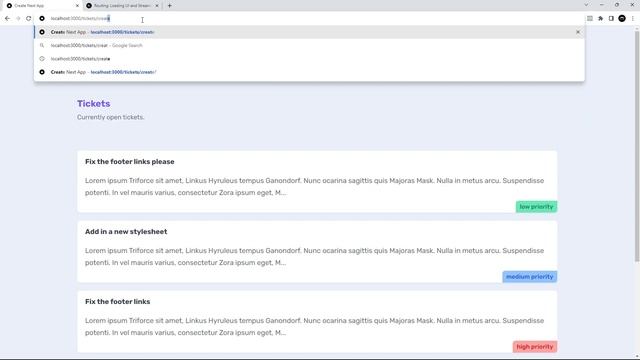This screenshot has width=640, height=360.
Task: Open a new tab with the plus icon
Action: [169, 6]
